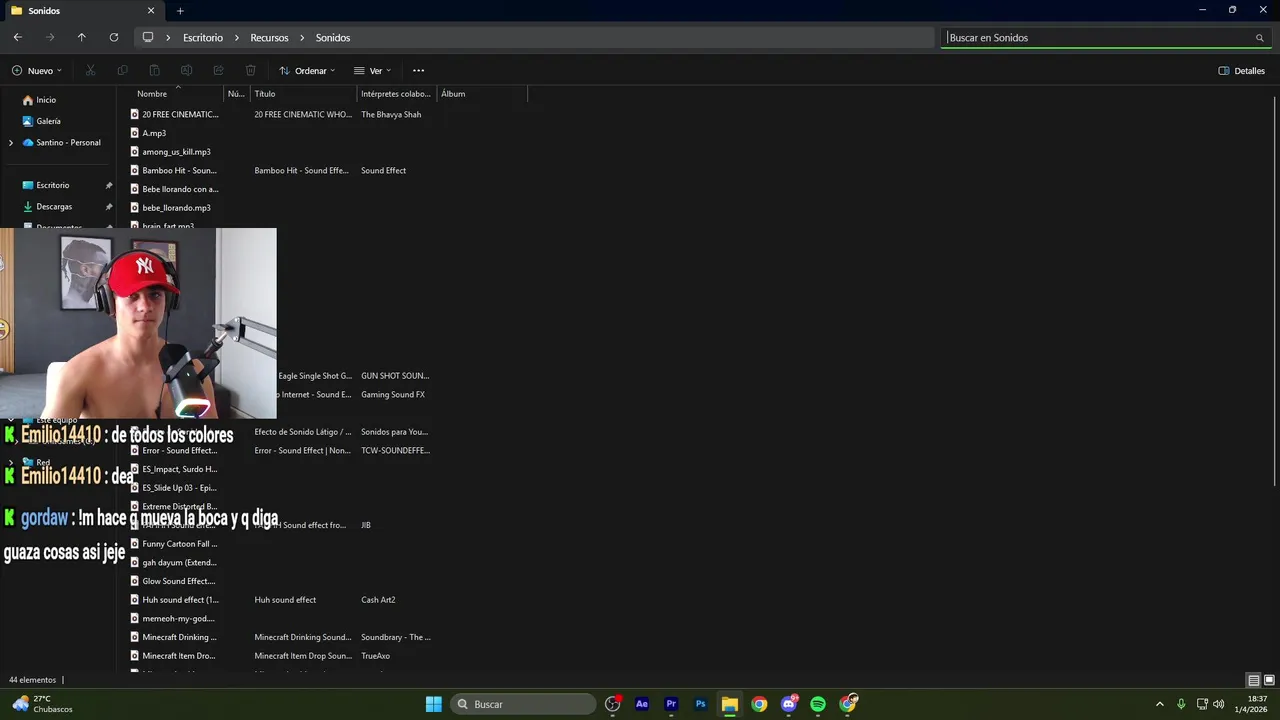Refresh the Sonidos folder view
This screenshot has height=720, width=1280.
(113, 37)
